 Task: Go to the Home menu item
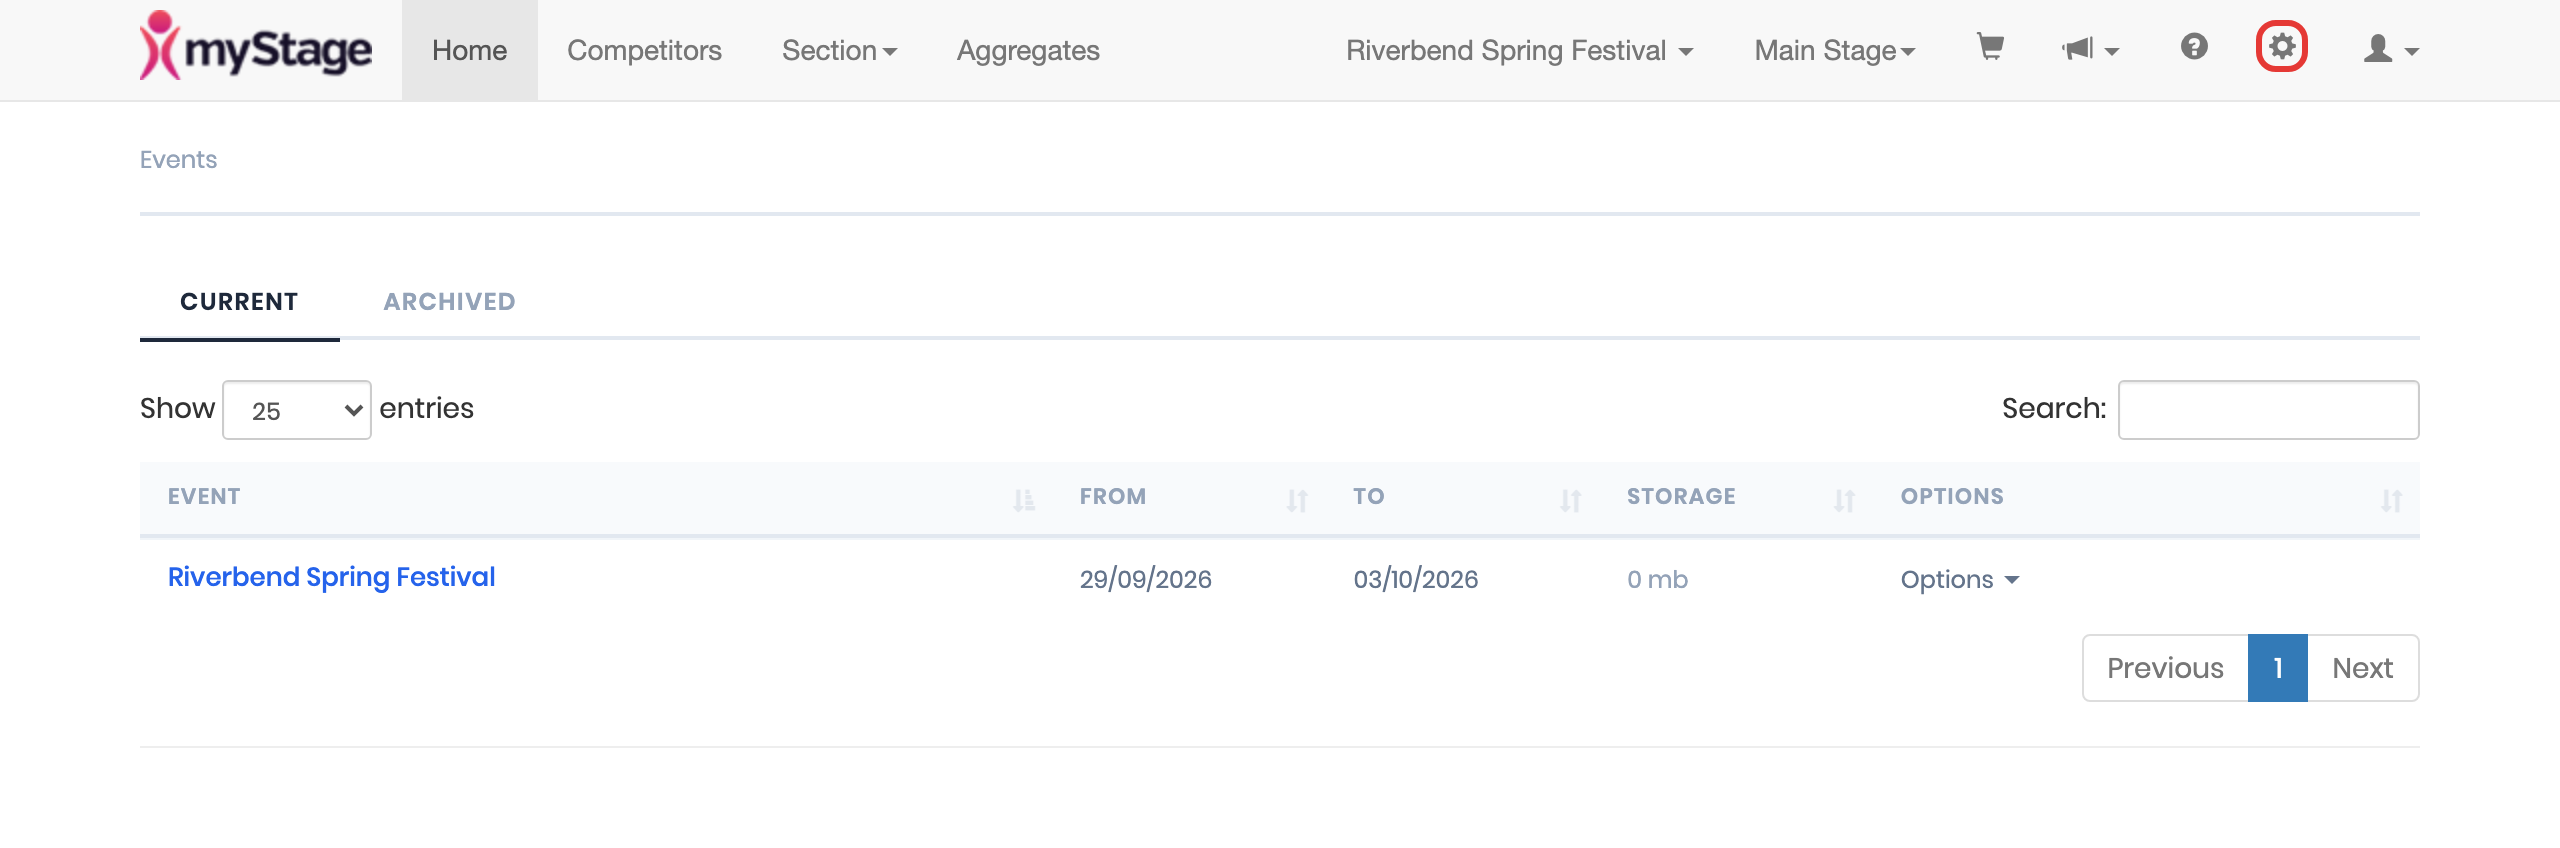[470, 50]
